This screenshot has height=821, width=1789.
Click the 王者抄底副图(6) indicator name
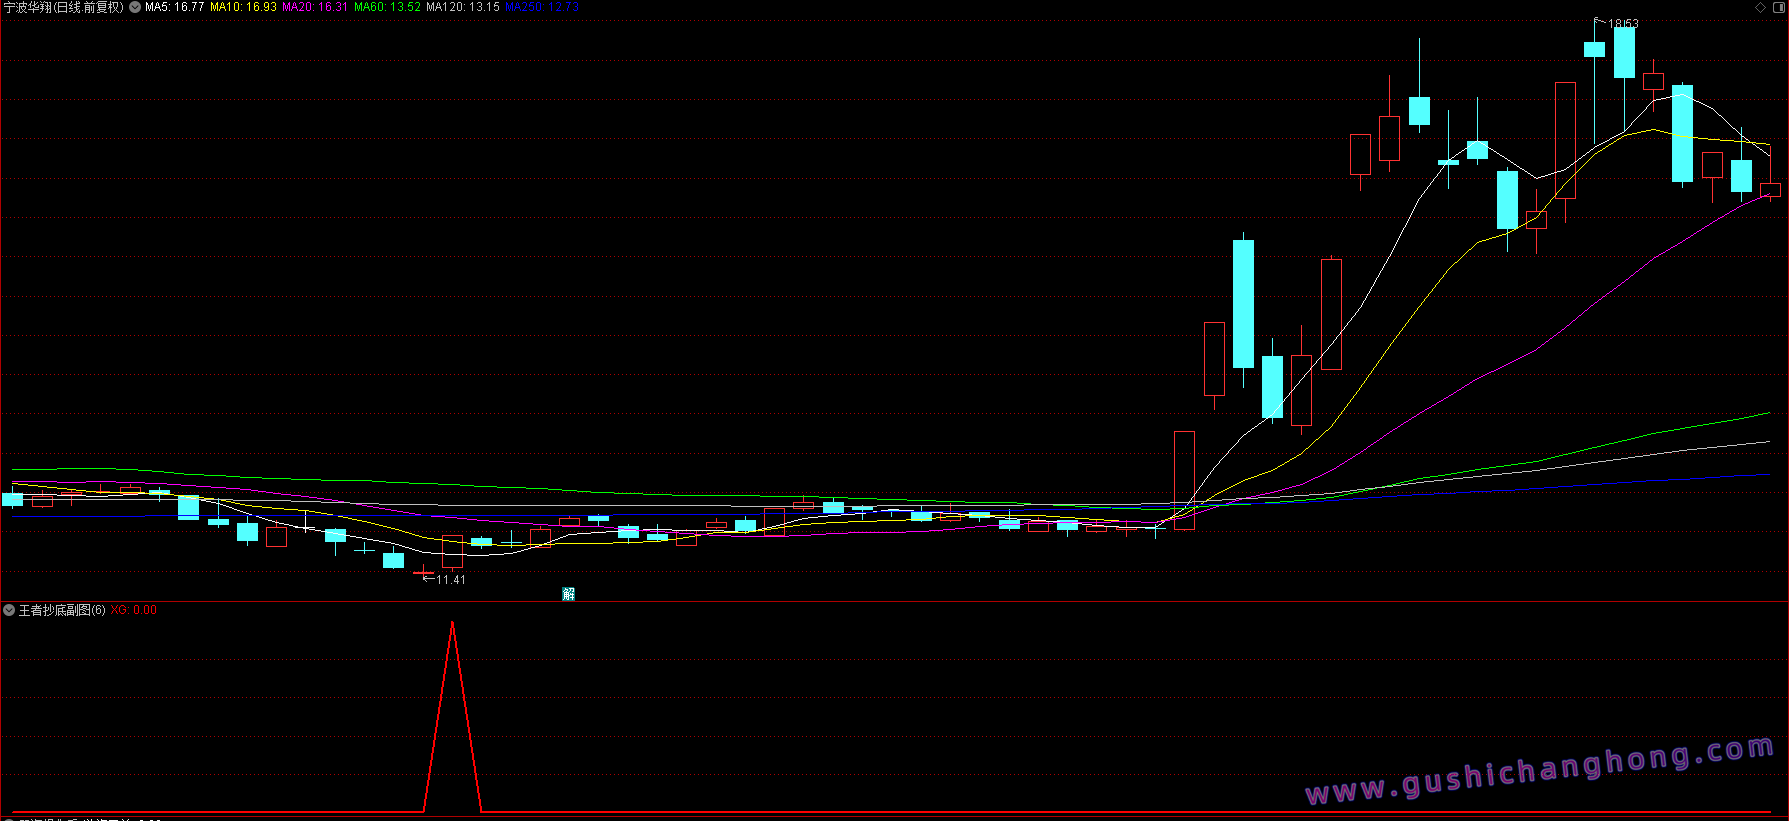click(x=62, y=610)
